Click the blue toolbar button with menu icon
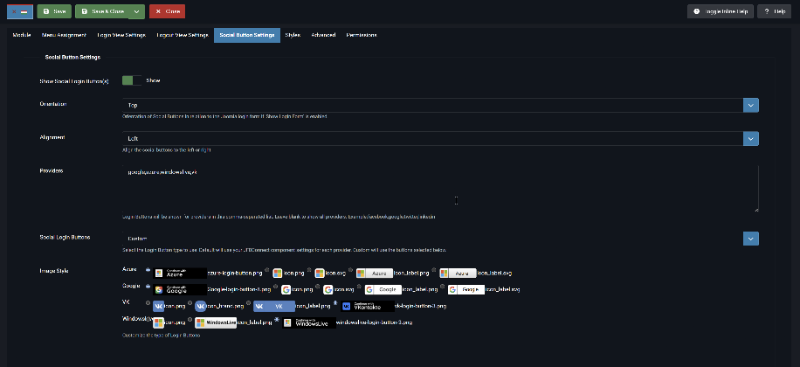The image size is (800, 367). point(20,11)
